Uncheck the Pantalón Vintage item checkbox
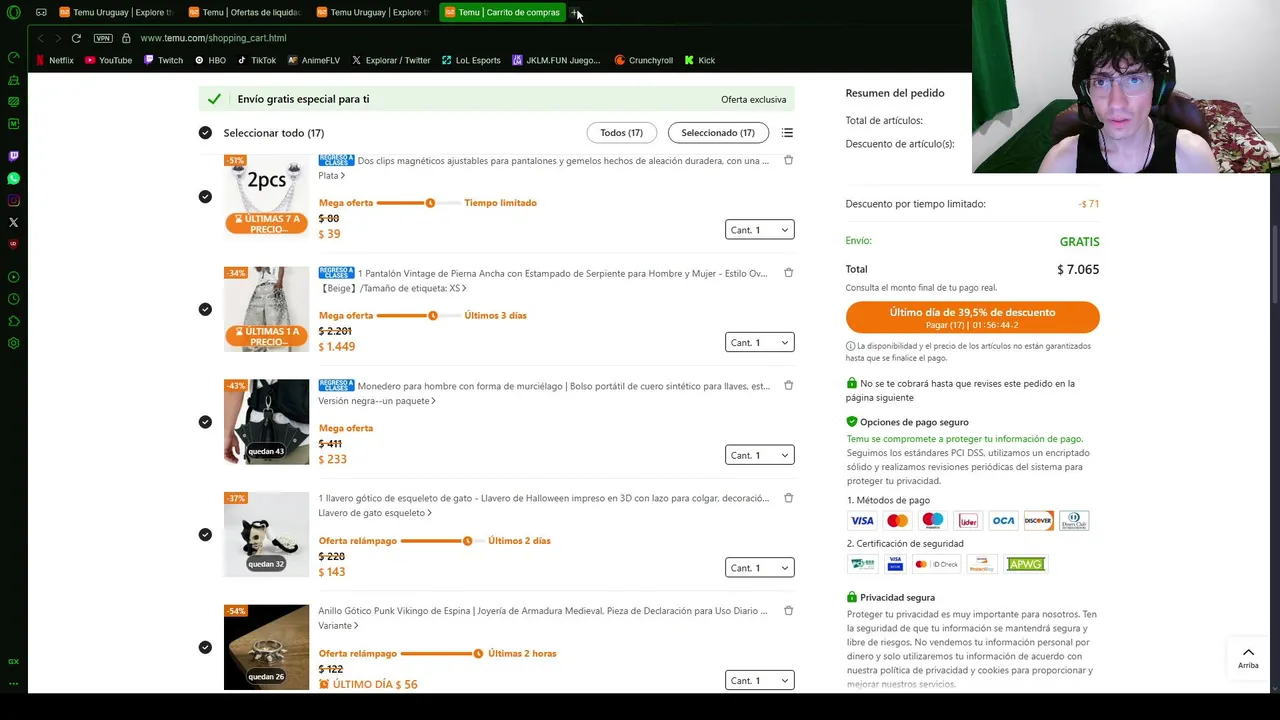The image size is (1280, 720). coord(205,309)
